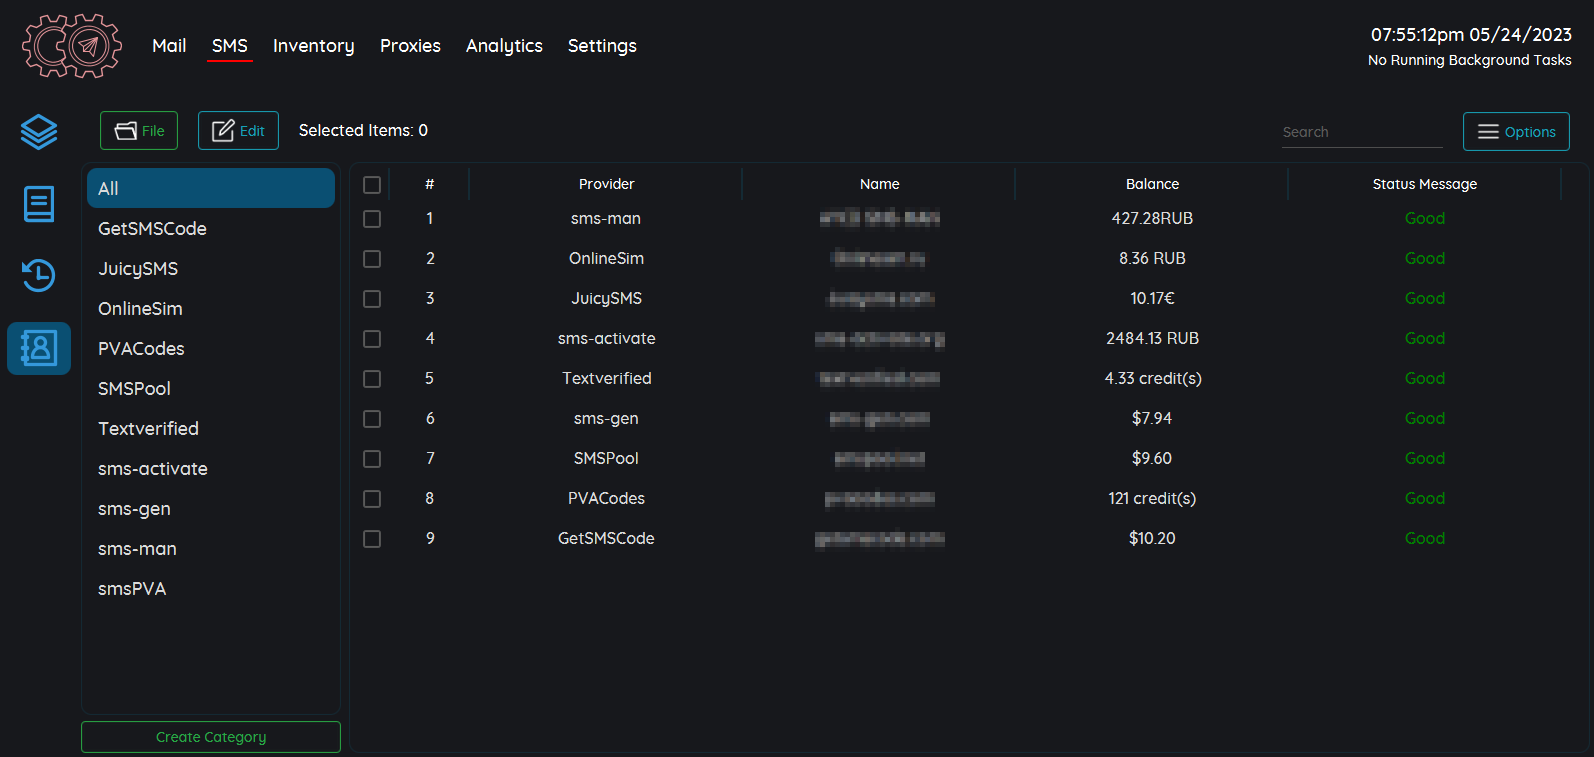1594x757 pixels.
Task: Click the 4.33 credit(s) balance cell
Action: pos(1152,378)
